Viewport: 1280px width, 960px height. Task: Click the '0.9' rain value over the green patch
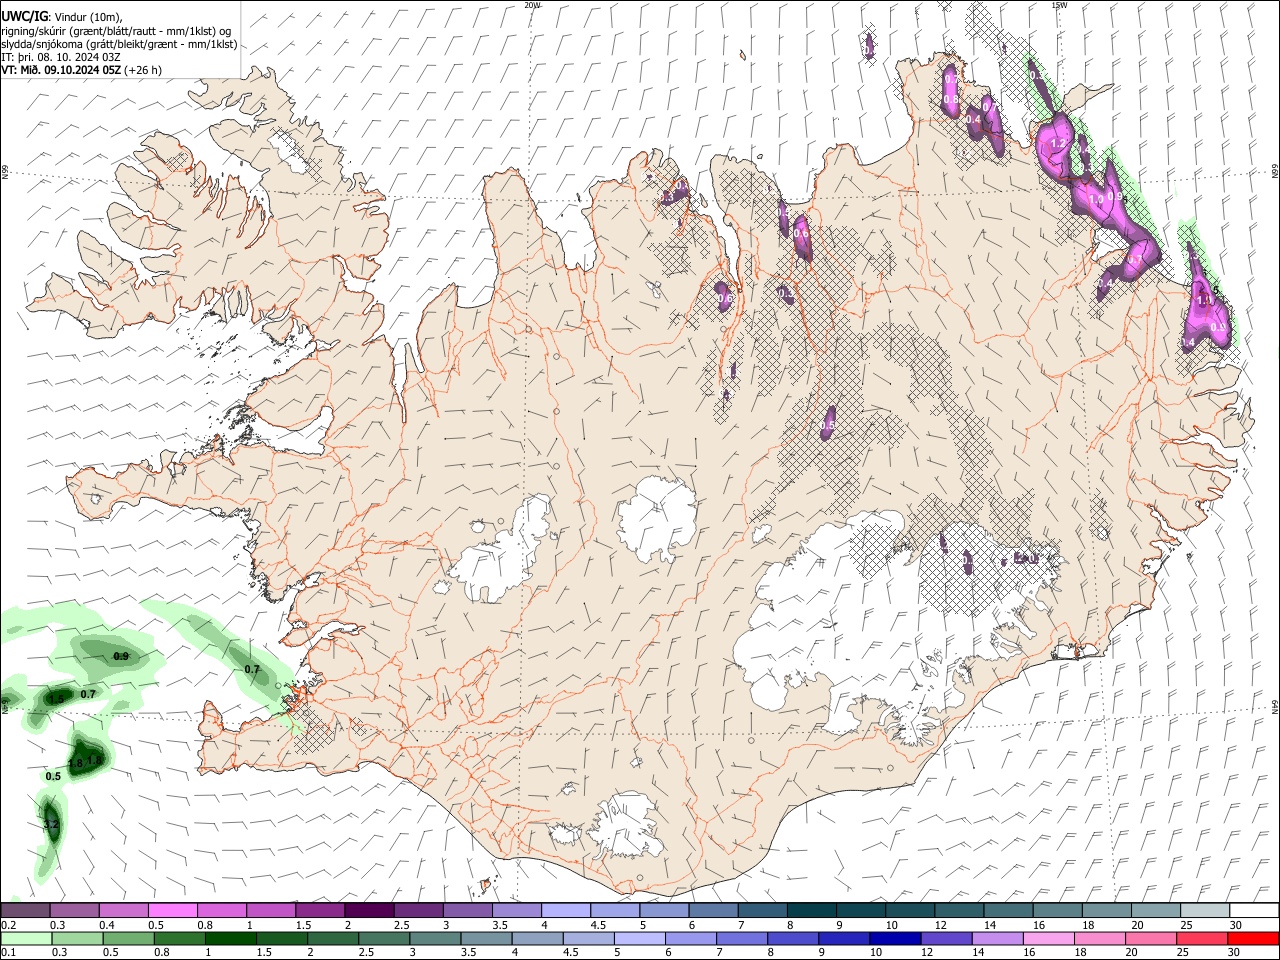[x=121, y=656]
